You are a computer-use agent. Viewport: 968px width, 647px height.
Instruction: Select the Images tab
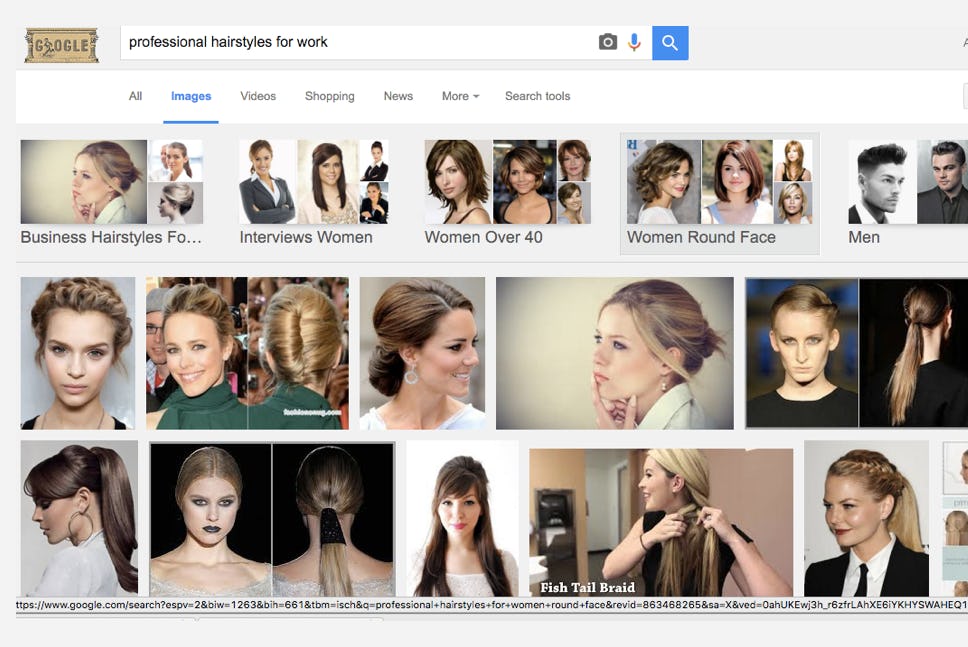click(x=191, y=96)
